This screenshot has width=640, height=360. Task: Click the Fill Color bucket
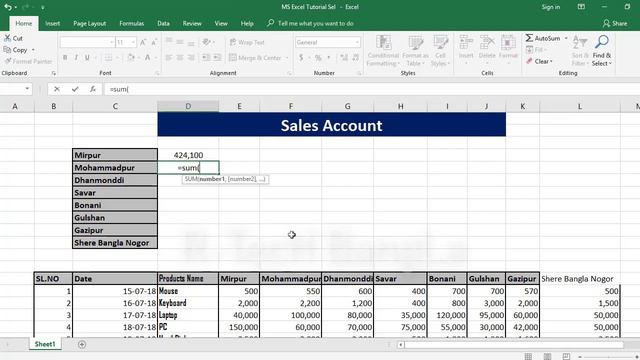pos(131,58)
